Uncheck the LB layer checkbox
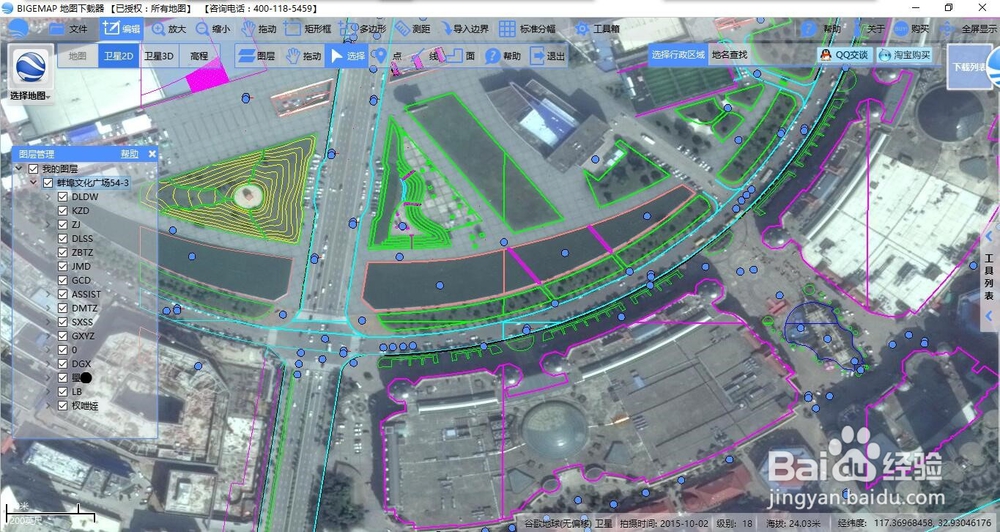This screenshot has width=1000, height=532. coord(62,392)
